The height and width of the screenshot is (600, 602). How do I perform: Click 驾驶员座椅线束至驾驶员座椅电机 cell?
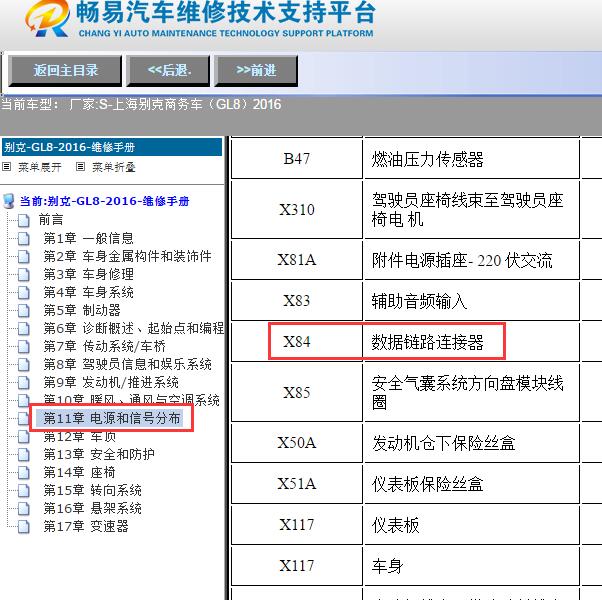pos(471,210)
